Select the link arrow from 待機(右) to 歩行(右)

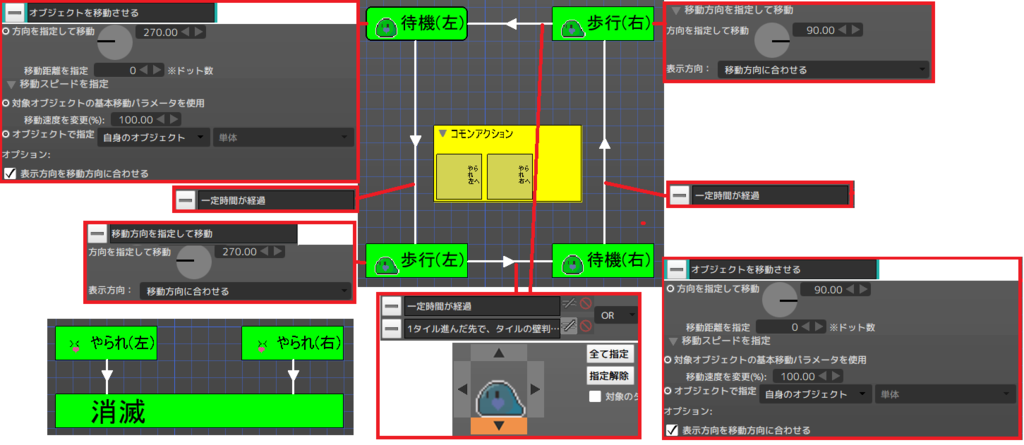coord(605,140)
